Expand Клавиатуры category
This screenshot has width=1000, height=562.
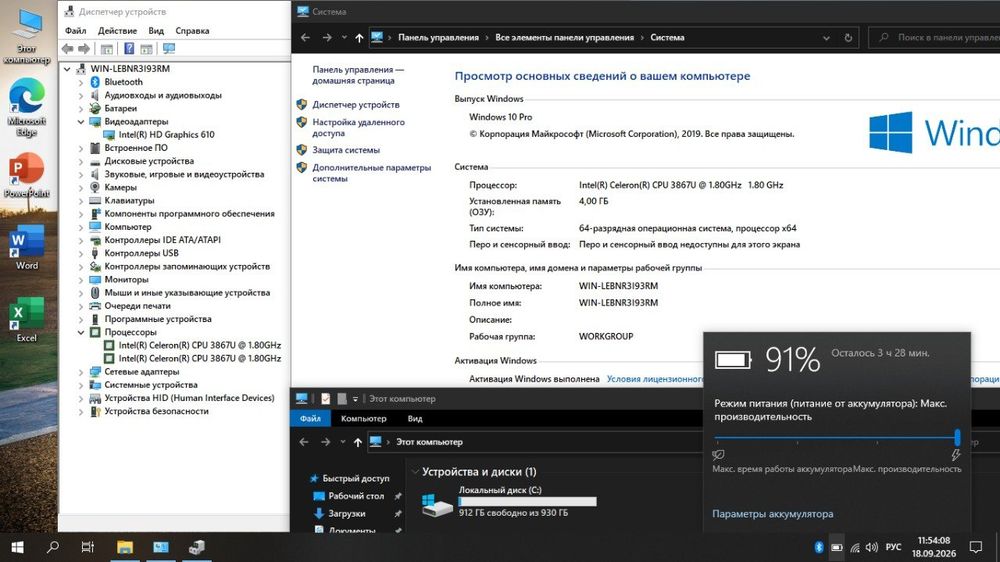tap(81, 201)
